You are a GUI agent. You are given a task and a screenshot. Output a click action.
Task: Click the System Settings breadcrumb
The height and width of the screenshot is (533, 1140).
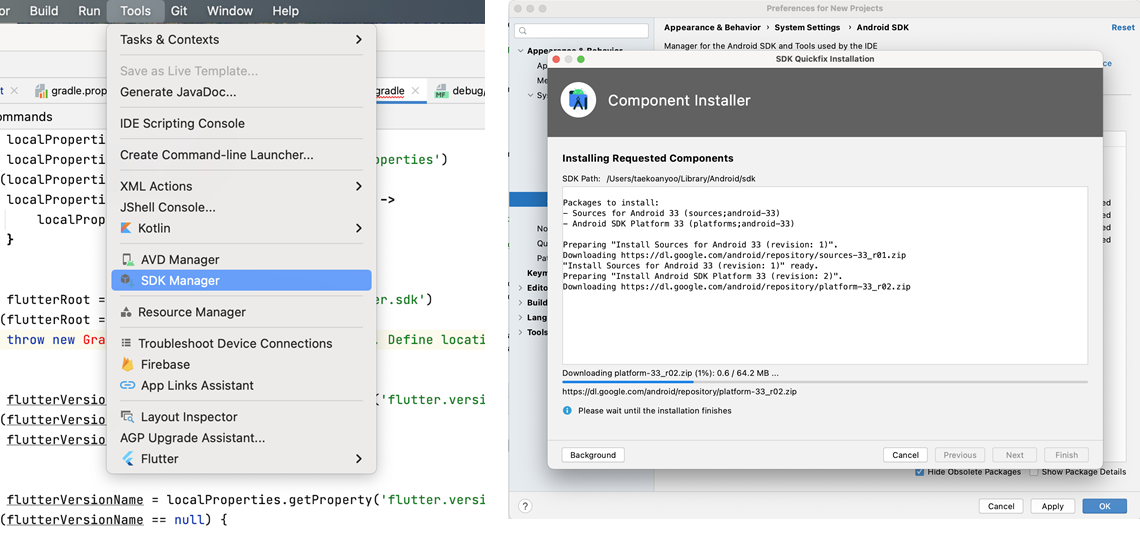(807, 28)
